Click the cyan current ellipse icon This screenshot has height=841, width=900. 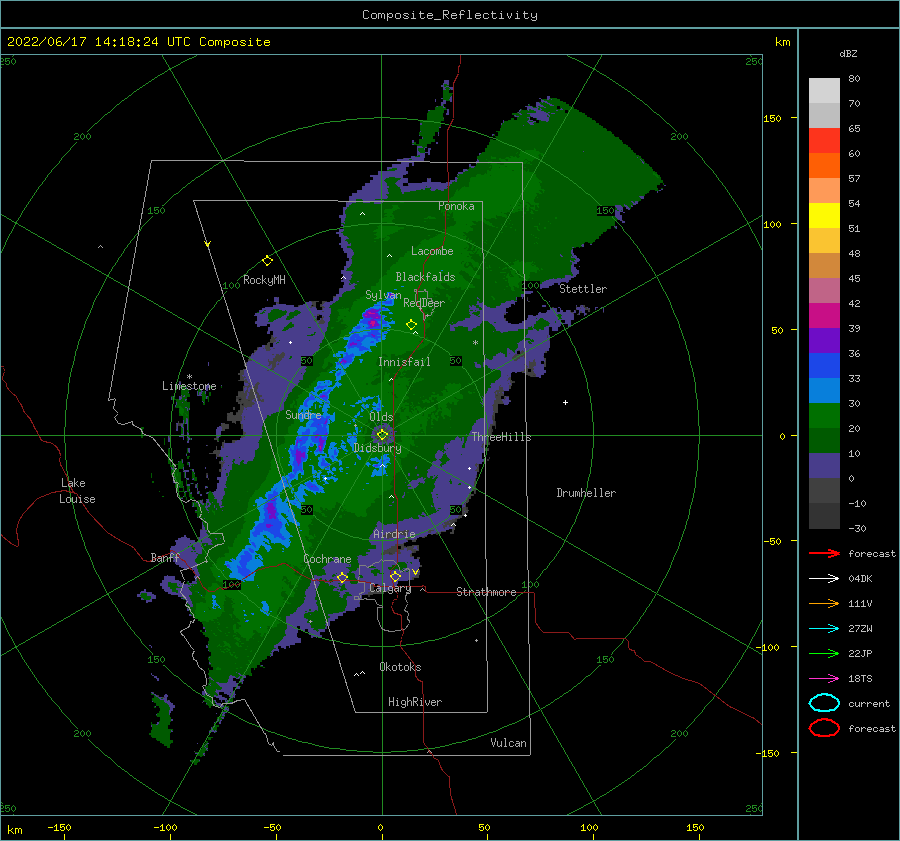point(824,703)
